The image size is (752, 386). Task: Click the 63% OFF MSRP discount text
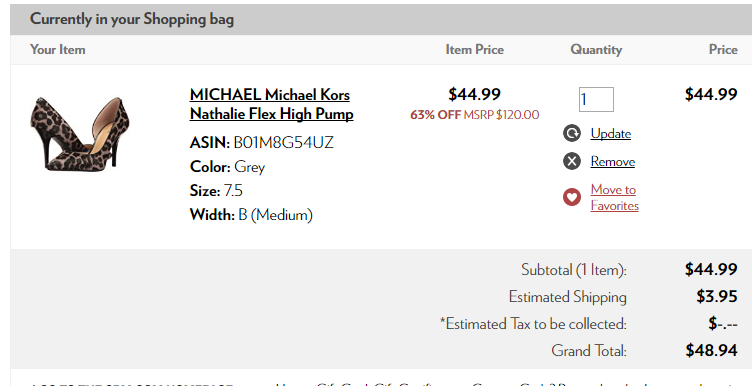tap(474, 115)
